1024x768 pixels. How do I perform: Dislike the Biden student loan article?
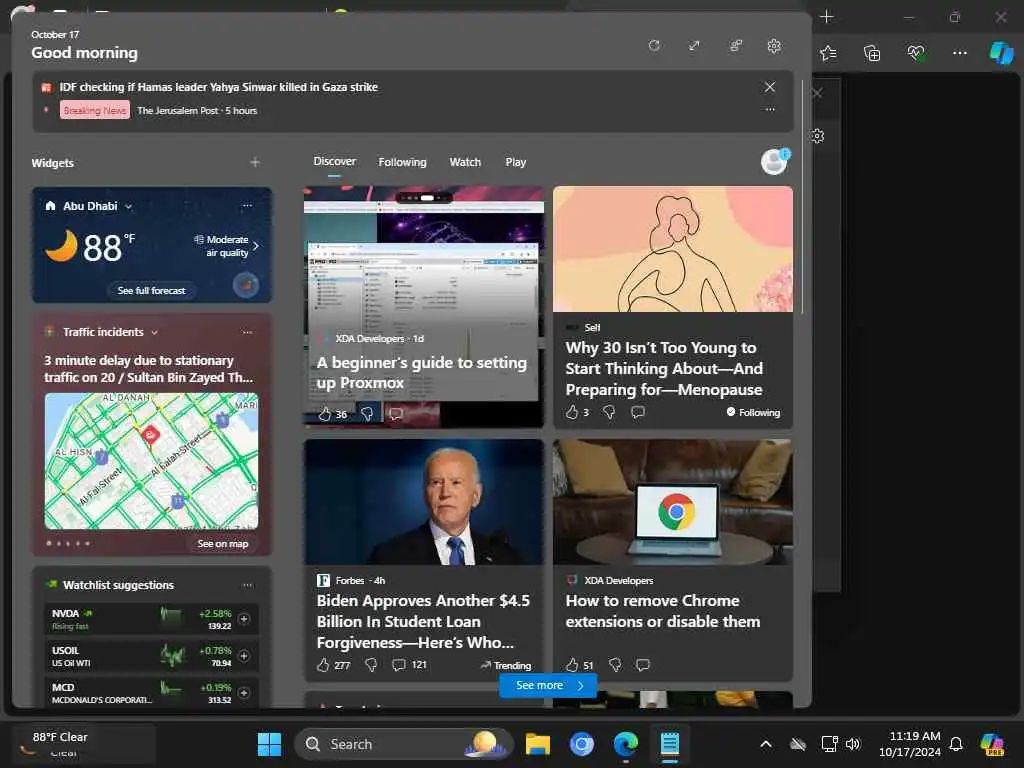(371, 665)
